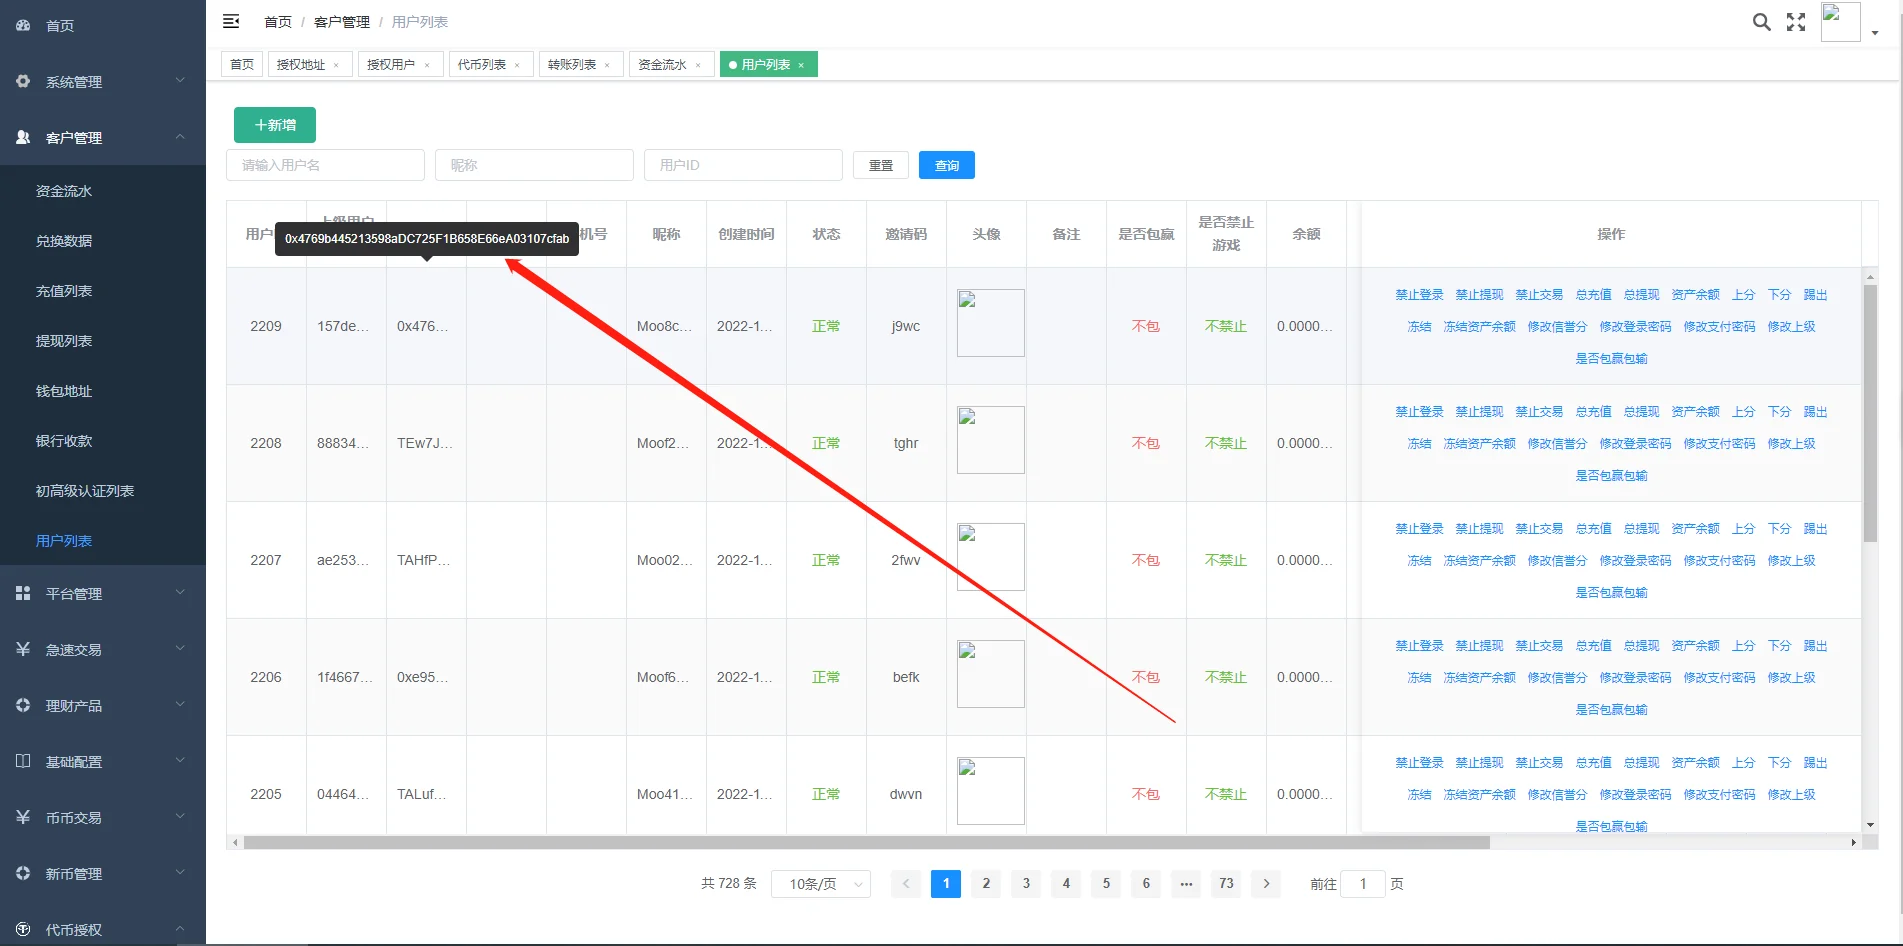Expand 平台管理 sidebar menu

click(100, 594)
